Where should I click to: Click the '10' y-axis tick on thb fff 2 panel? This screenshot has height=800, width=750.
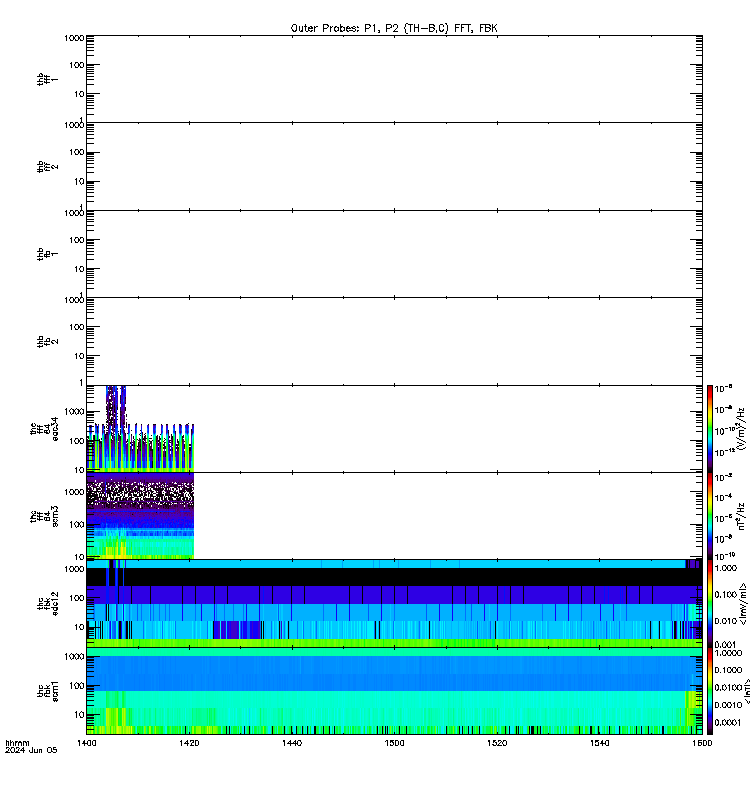coord(79,181)
